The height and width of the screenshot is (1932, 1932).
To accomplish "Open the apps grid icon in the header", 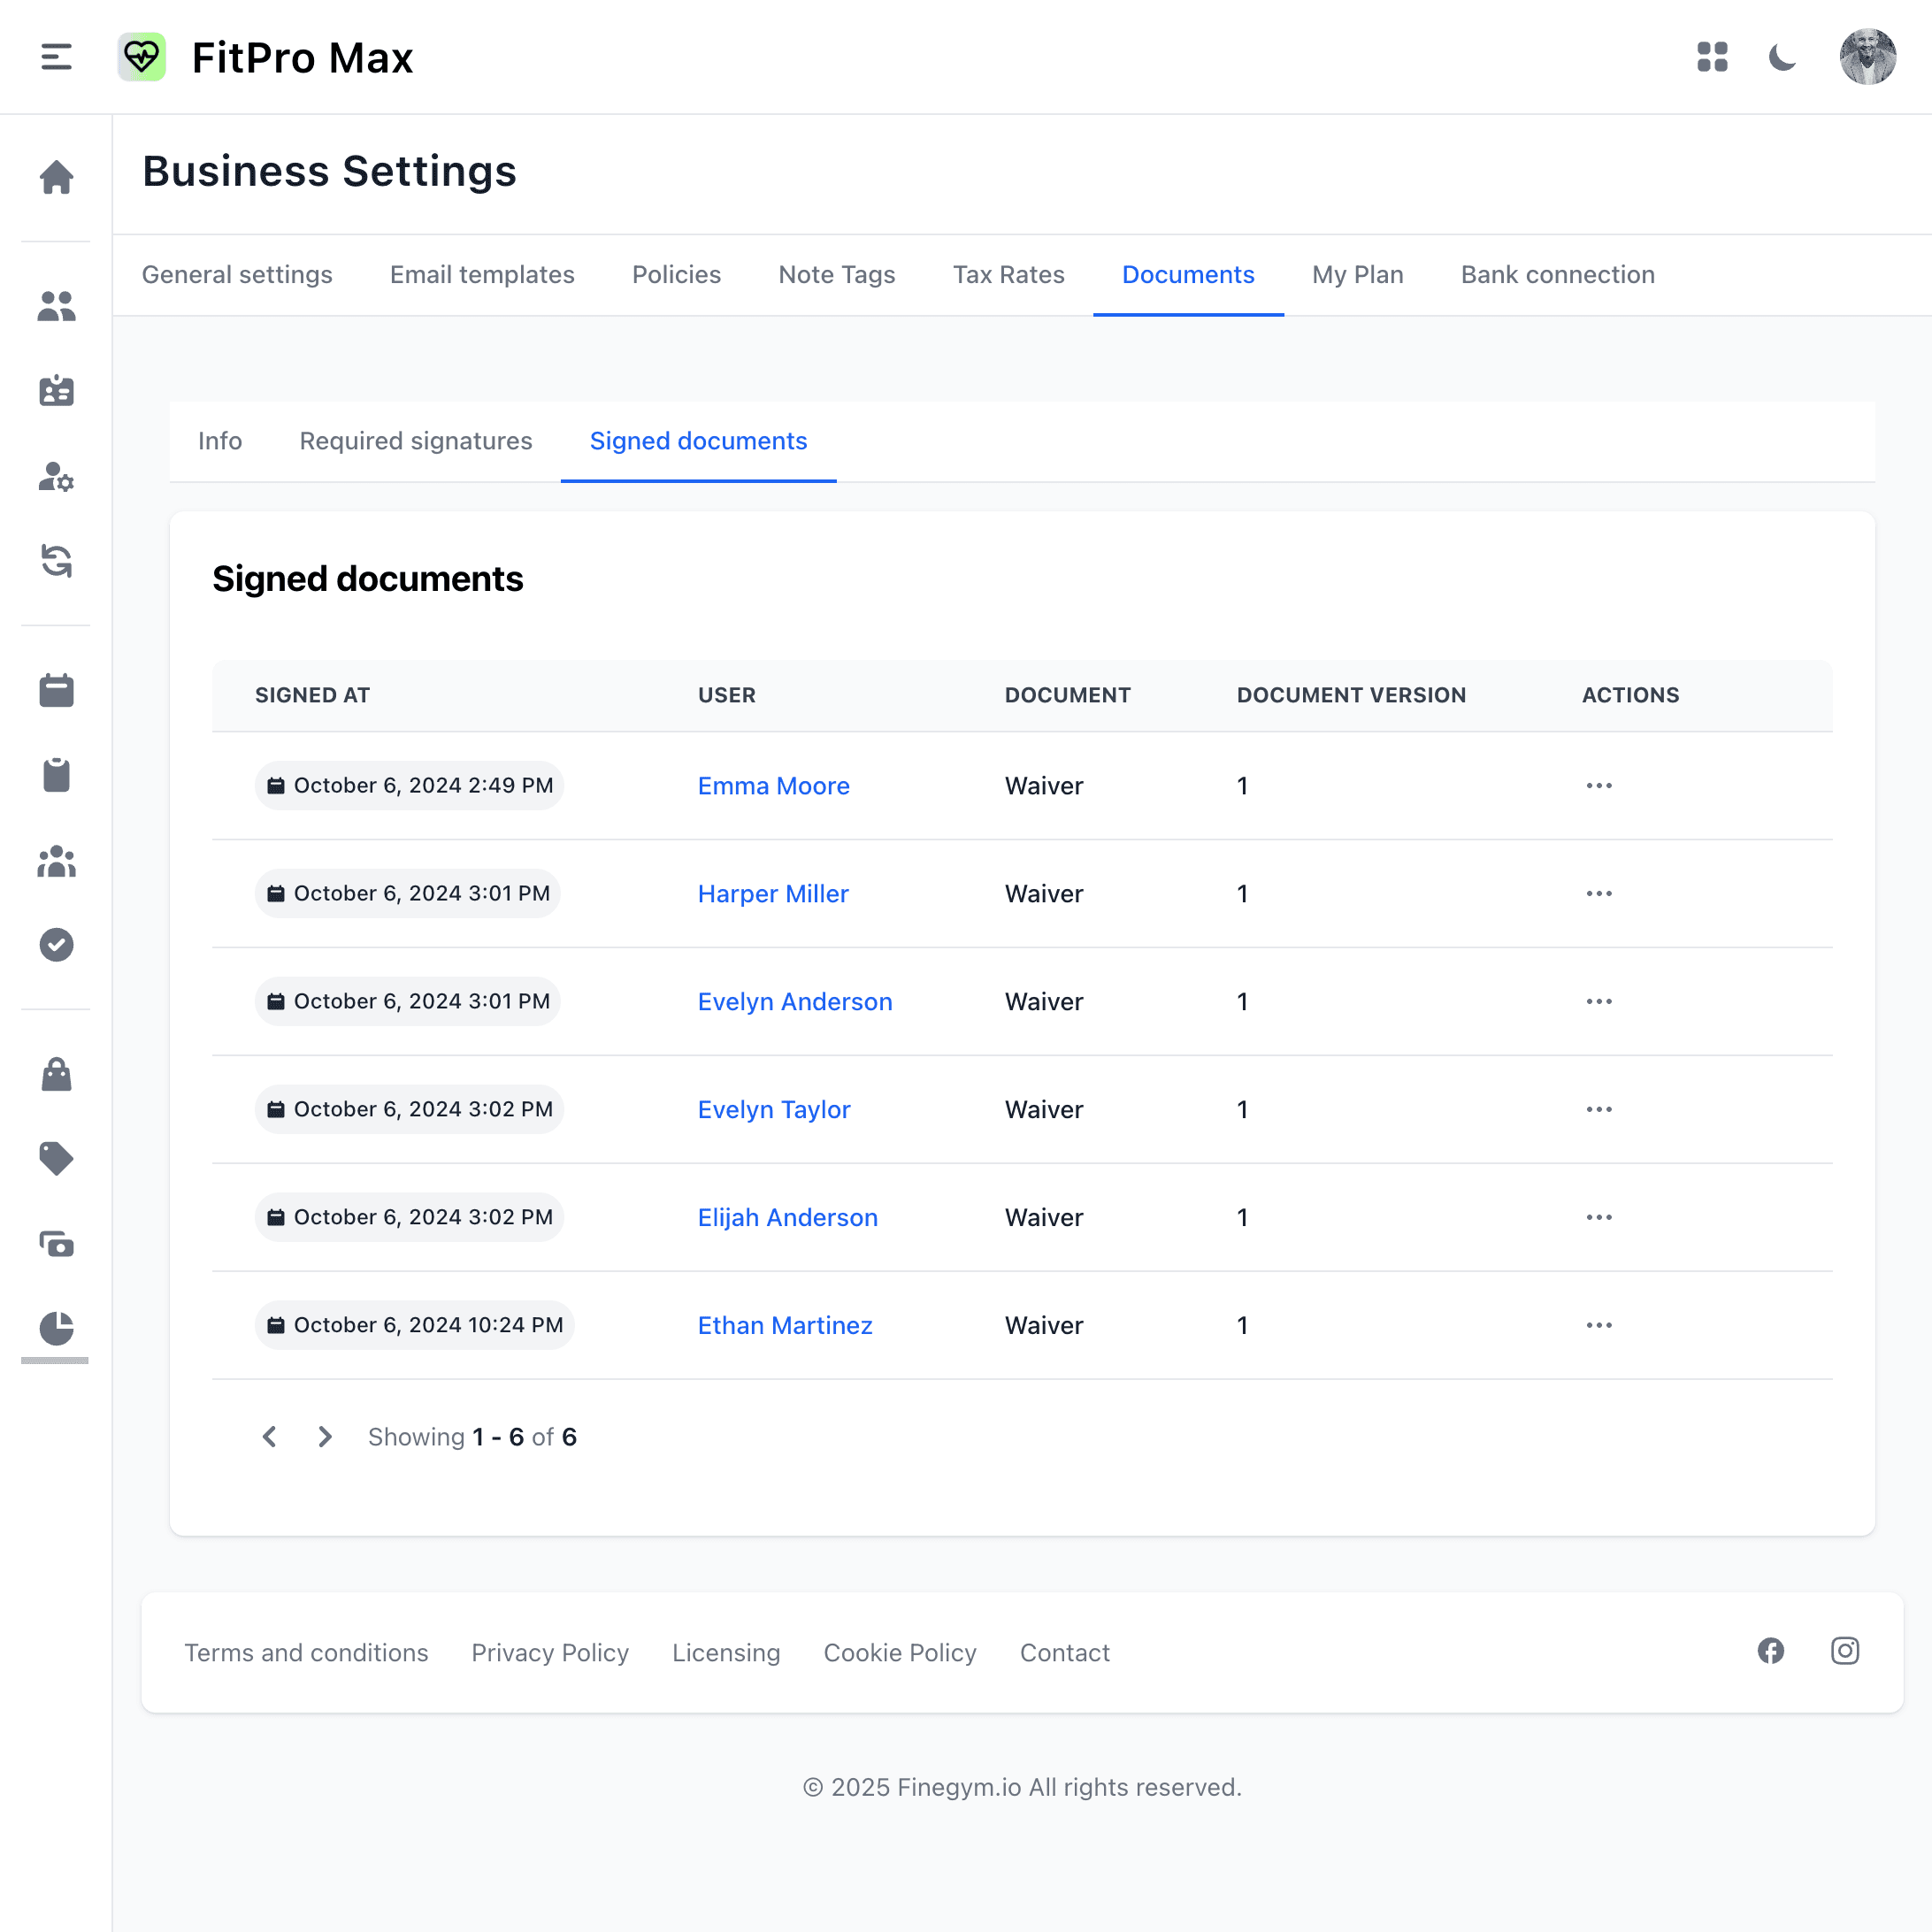I will tap(1712, 57).
